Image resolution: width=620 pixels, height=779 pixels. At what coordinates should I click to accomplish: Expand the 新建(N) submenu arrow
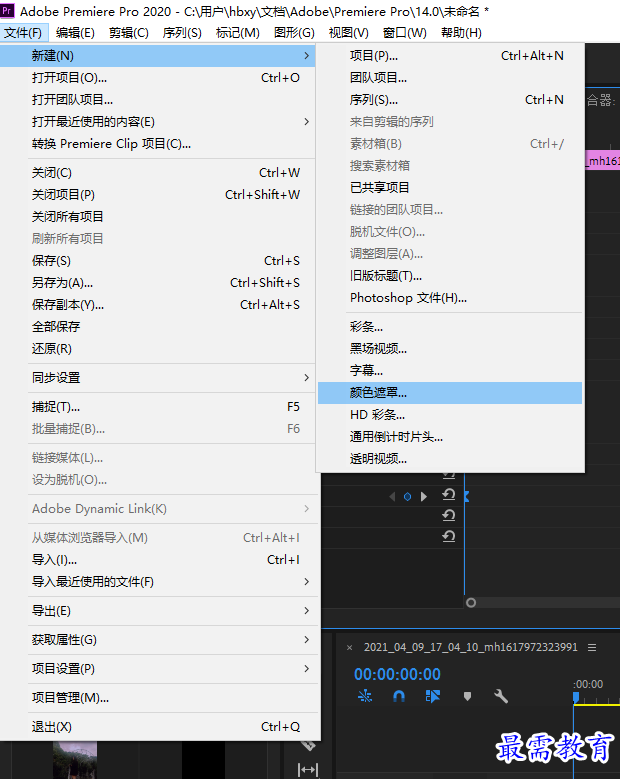point(307,56)
